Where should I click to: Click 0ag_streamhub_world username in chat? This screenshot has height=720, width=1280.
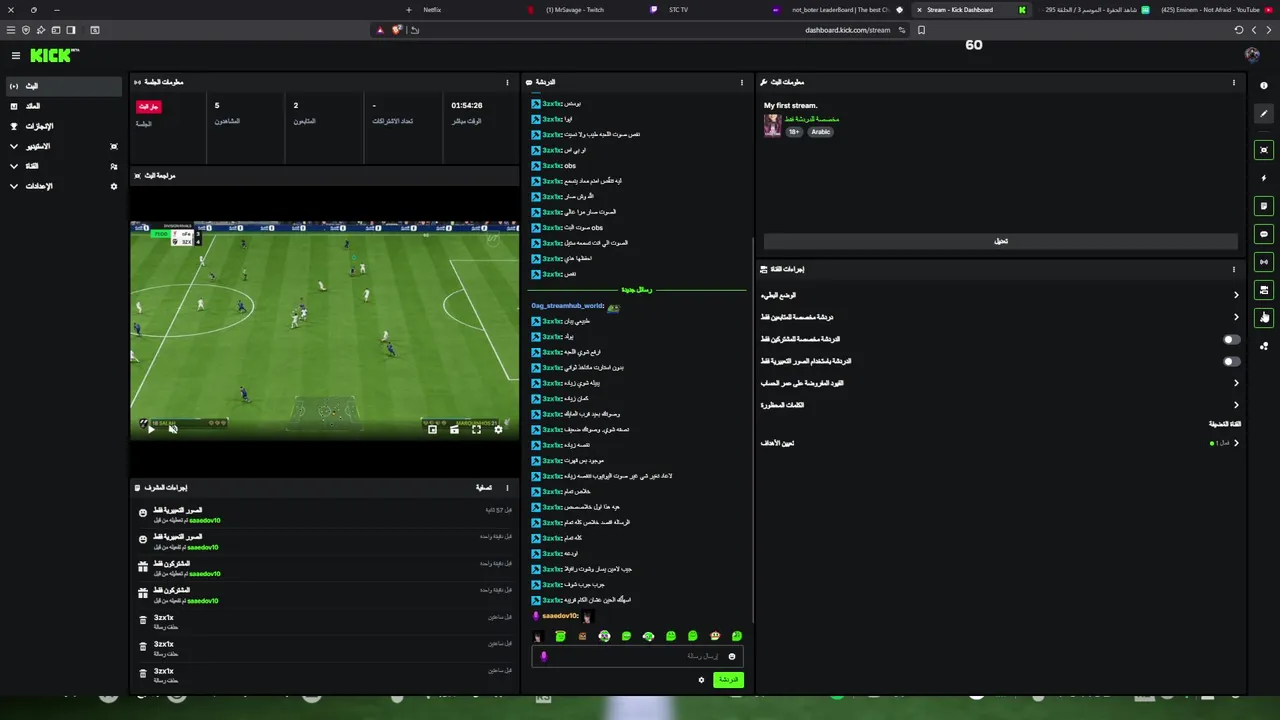tap(567, 306)
